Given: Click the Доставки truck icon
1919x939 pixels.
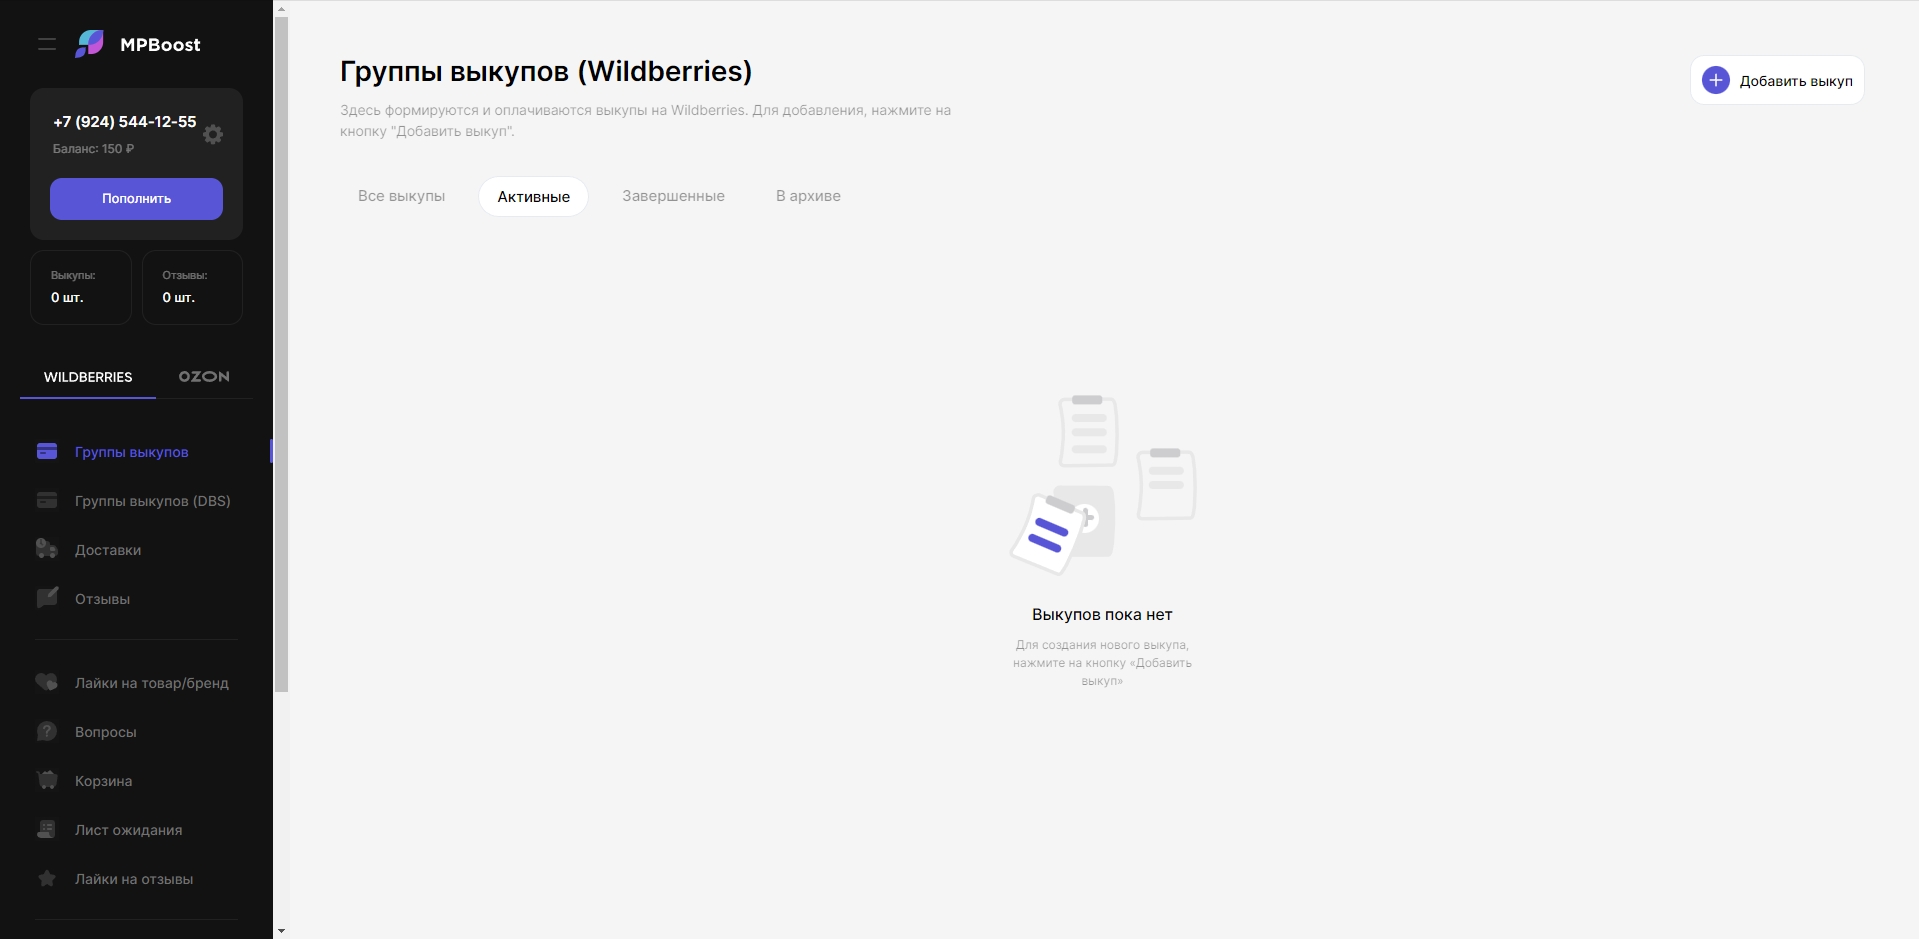Looking at the screenshot, I should tap(47, 549).
